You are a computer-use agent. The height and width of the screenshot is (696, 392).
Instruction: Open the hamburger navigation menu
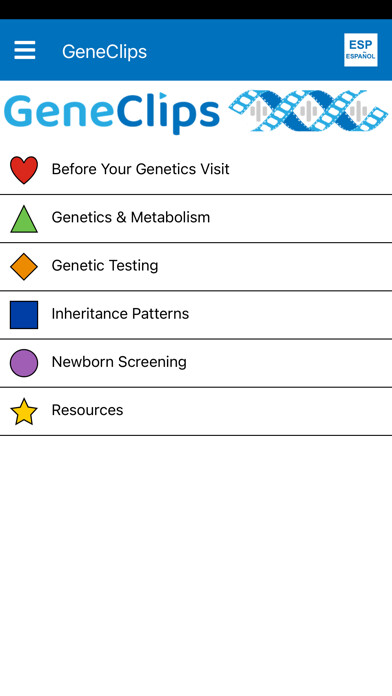pos(24,50)
